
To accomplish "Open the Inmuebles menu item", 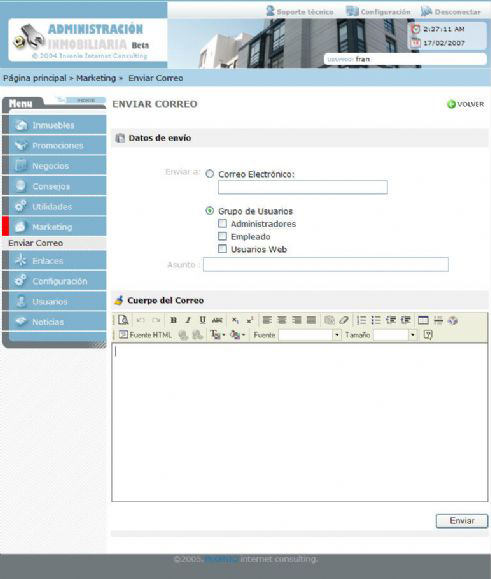I will click(x=54, y=125).
